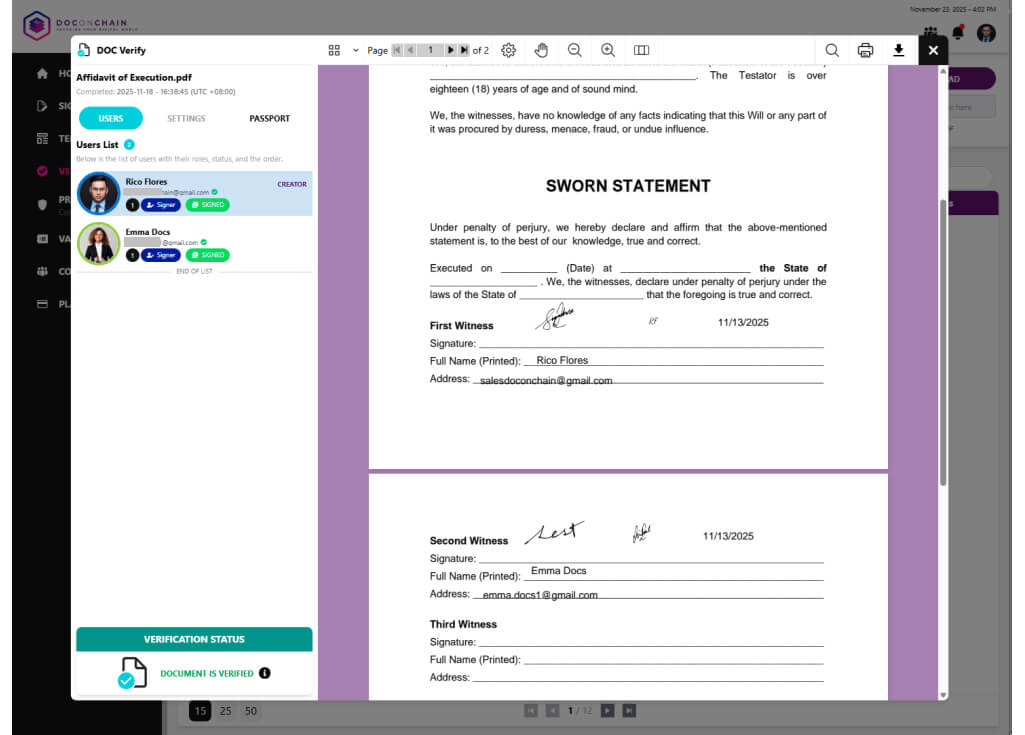Go to last page in background table
The height and width of the screenshot is (735, 1025).
[x=629, y=711]
